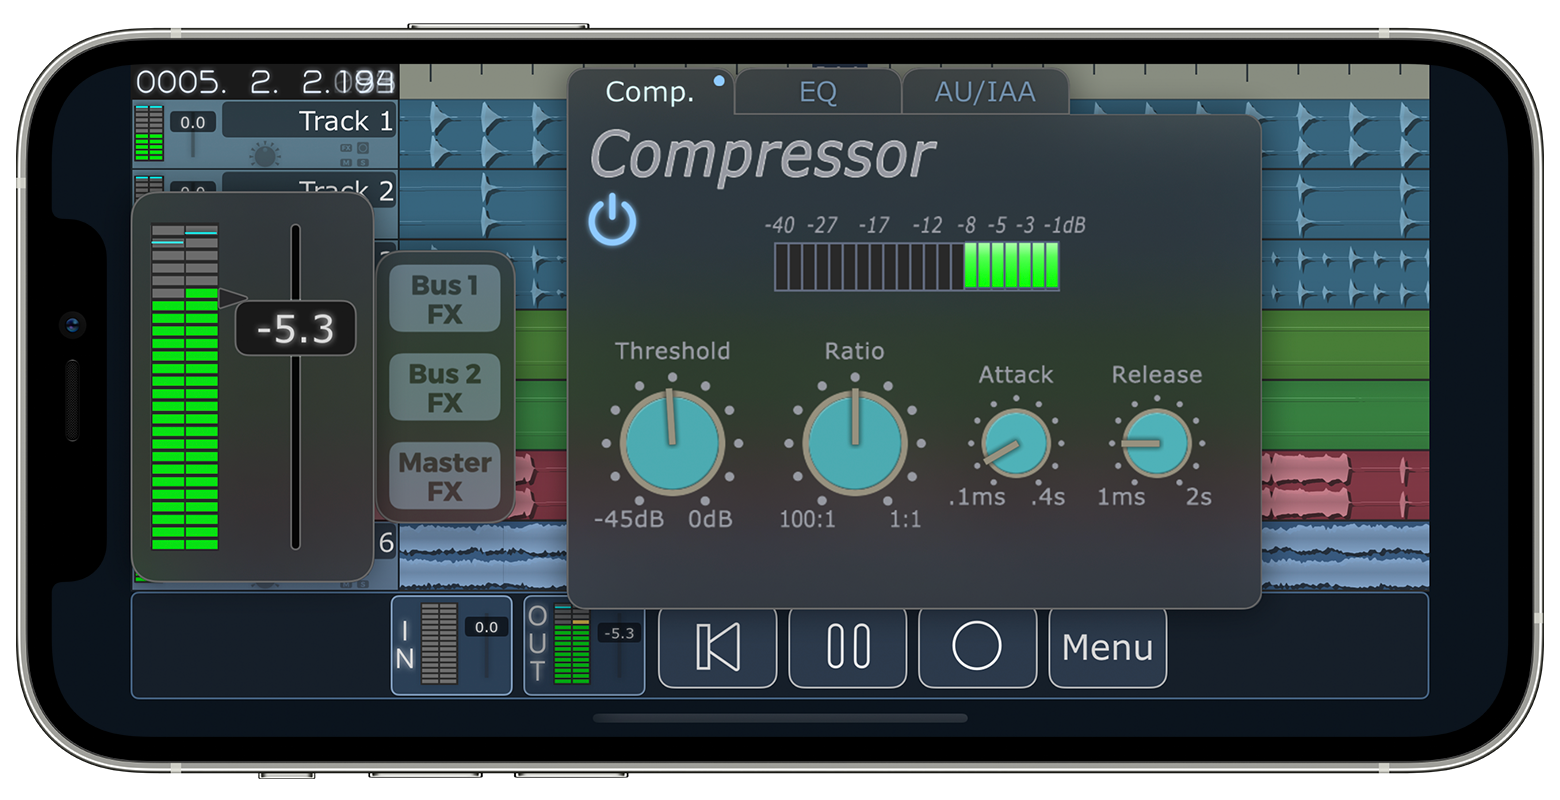1560x800 pixels.
Task: Click the IN input level meter panel
Action: [451, 645]
